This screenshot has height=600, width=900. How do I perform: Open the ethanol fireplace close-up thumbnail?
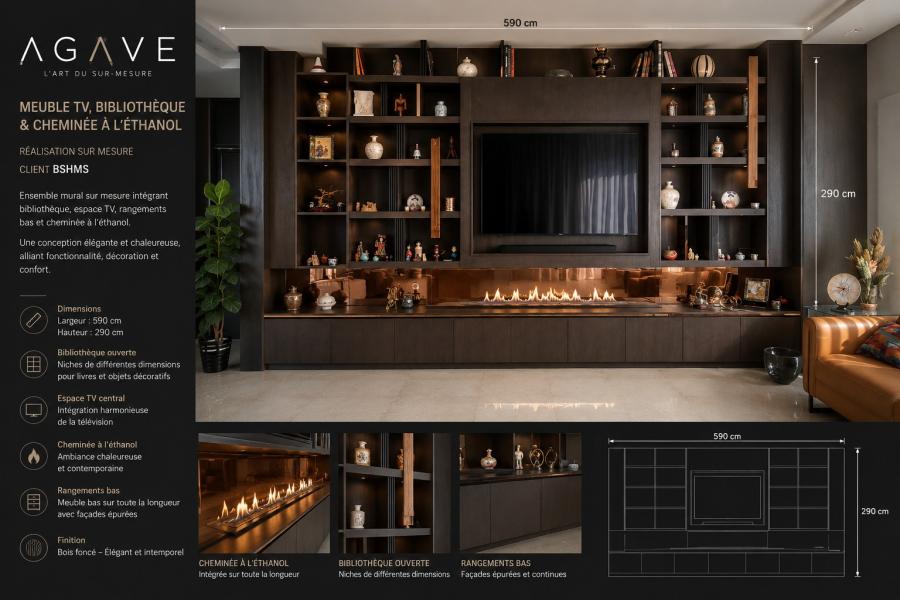click(x=264, y=493)
